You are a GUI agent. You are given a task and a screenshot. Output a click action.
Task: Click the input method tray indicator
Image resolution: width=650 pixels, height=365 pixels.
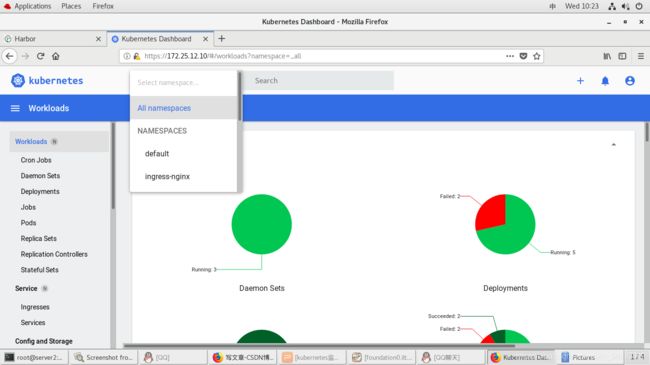(x=552, y=6)
